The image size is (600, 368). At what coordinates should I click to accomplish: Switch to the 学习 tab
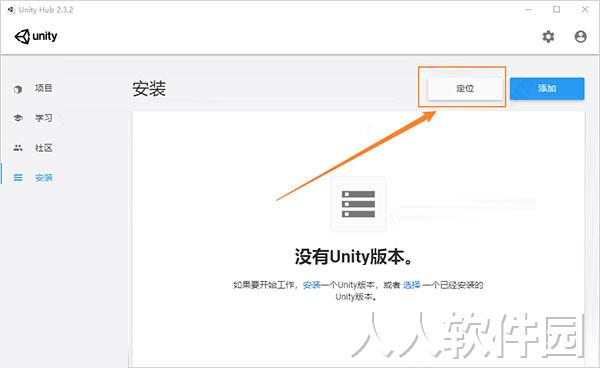pyautogui.click(x=44, y=118)
